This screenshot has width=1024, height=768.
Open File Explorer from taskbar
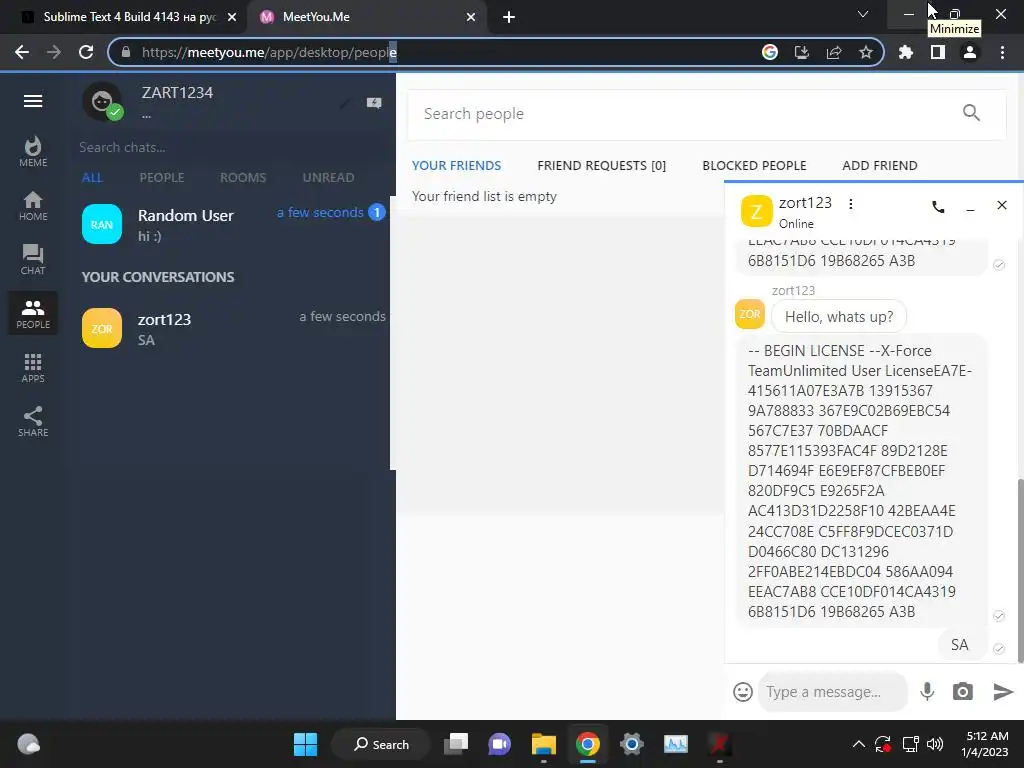(x=543, y=744)
